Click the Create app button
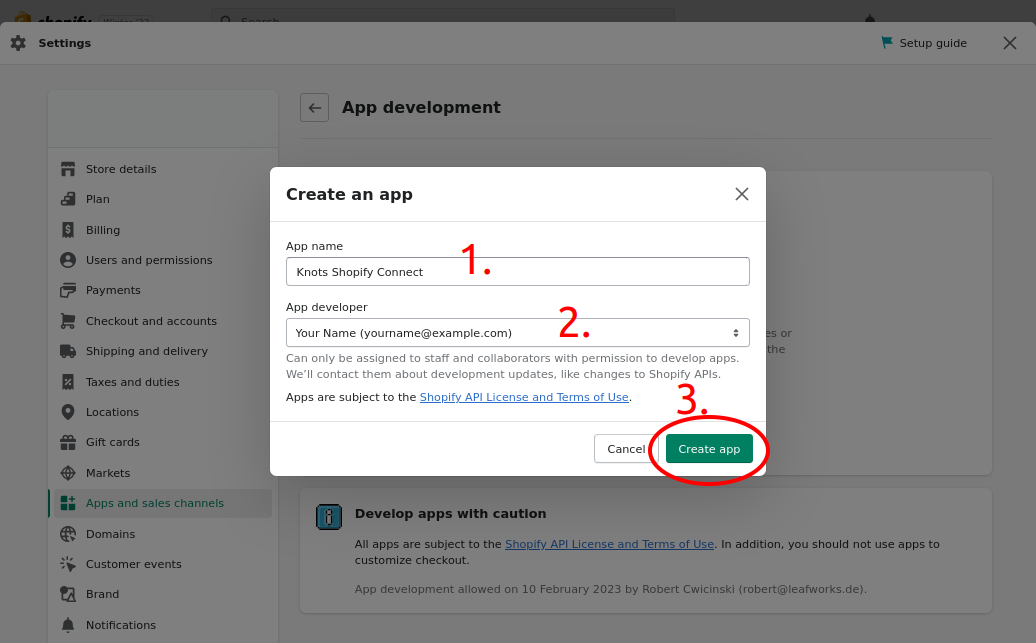The image size is (1036, 643). coord(709,449)
